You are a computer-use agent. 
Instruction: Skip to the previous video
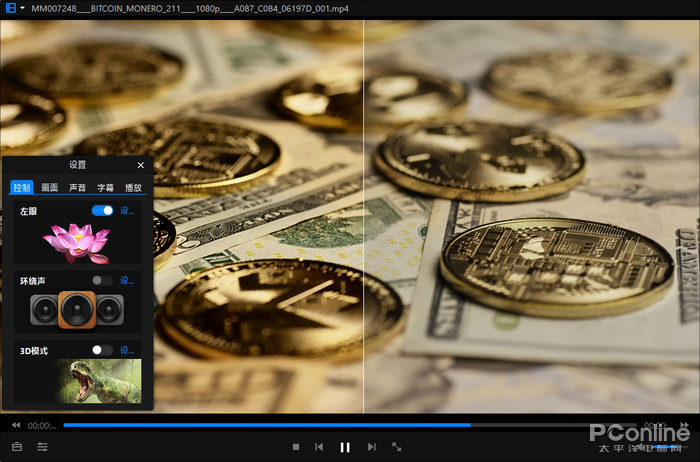319,447
